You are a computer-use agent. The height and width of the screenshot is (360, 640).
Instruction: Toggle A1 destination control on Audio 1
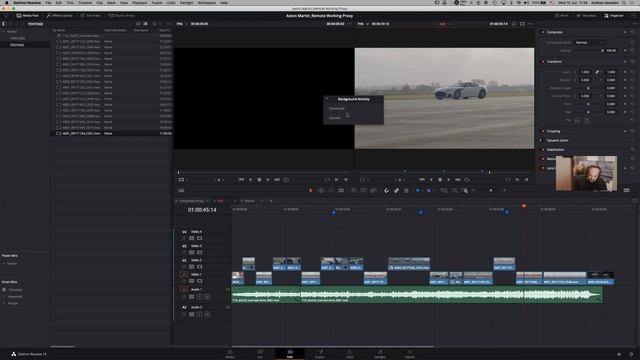coord(184,289)
